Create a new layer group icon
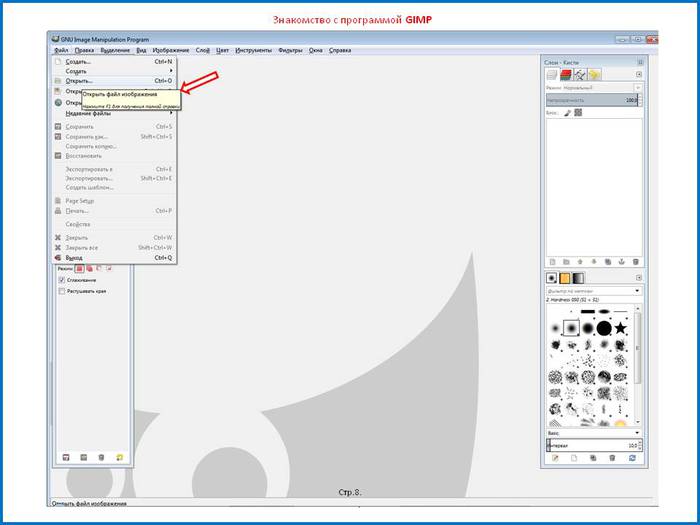The image size is (700, 525). pos(566,262)
